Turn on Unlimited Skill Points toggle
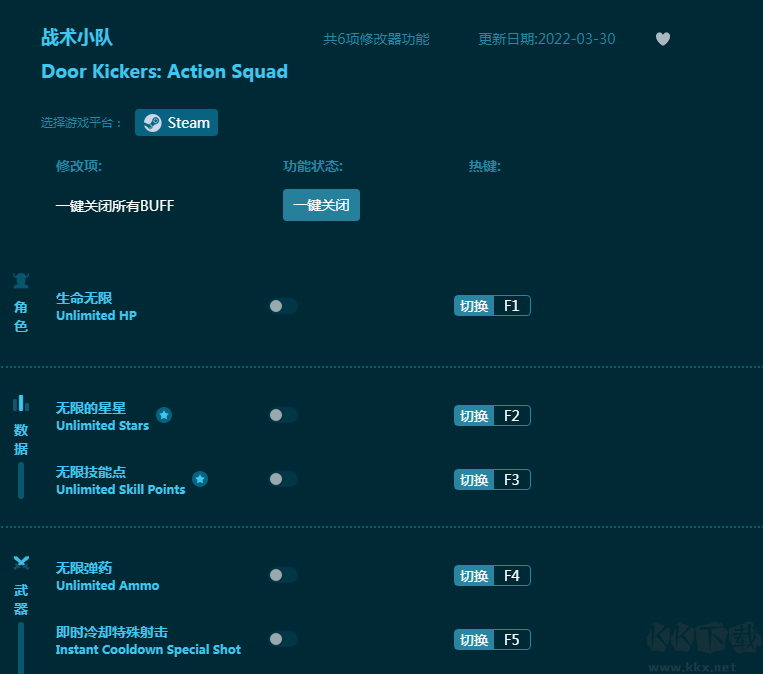Image resolution: width=763 pixels, height=674 pixels. (x=283, y=479)
